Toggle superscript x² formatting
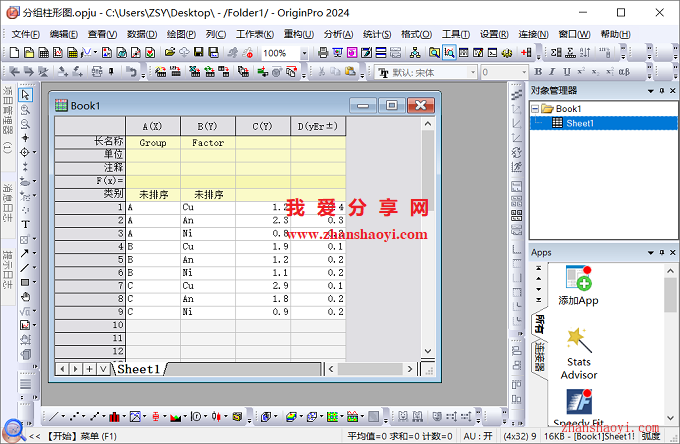Screen dimensions: 680x444 581,72
